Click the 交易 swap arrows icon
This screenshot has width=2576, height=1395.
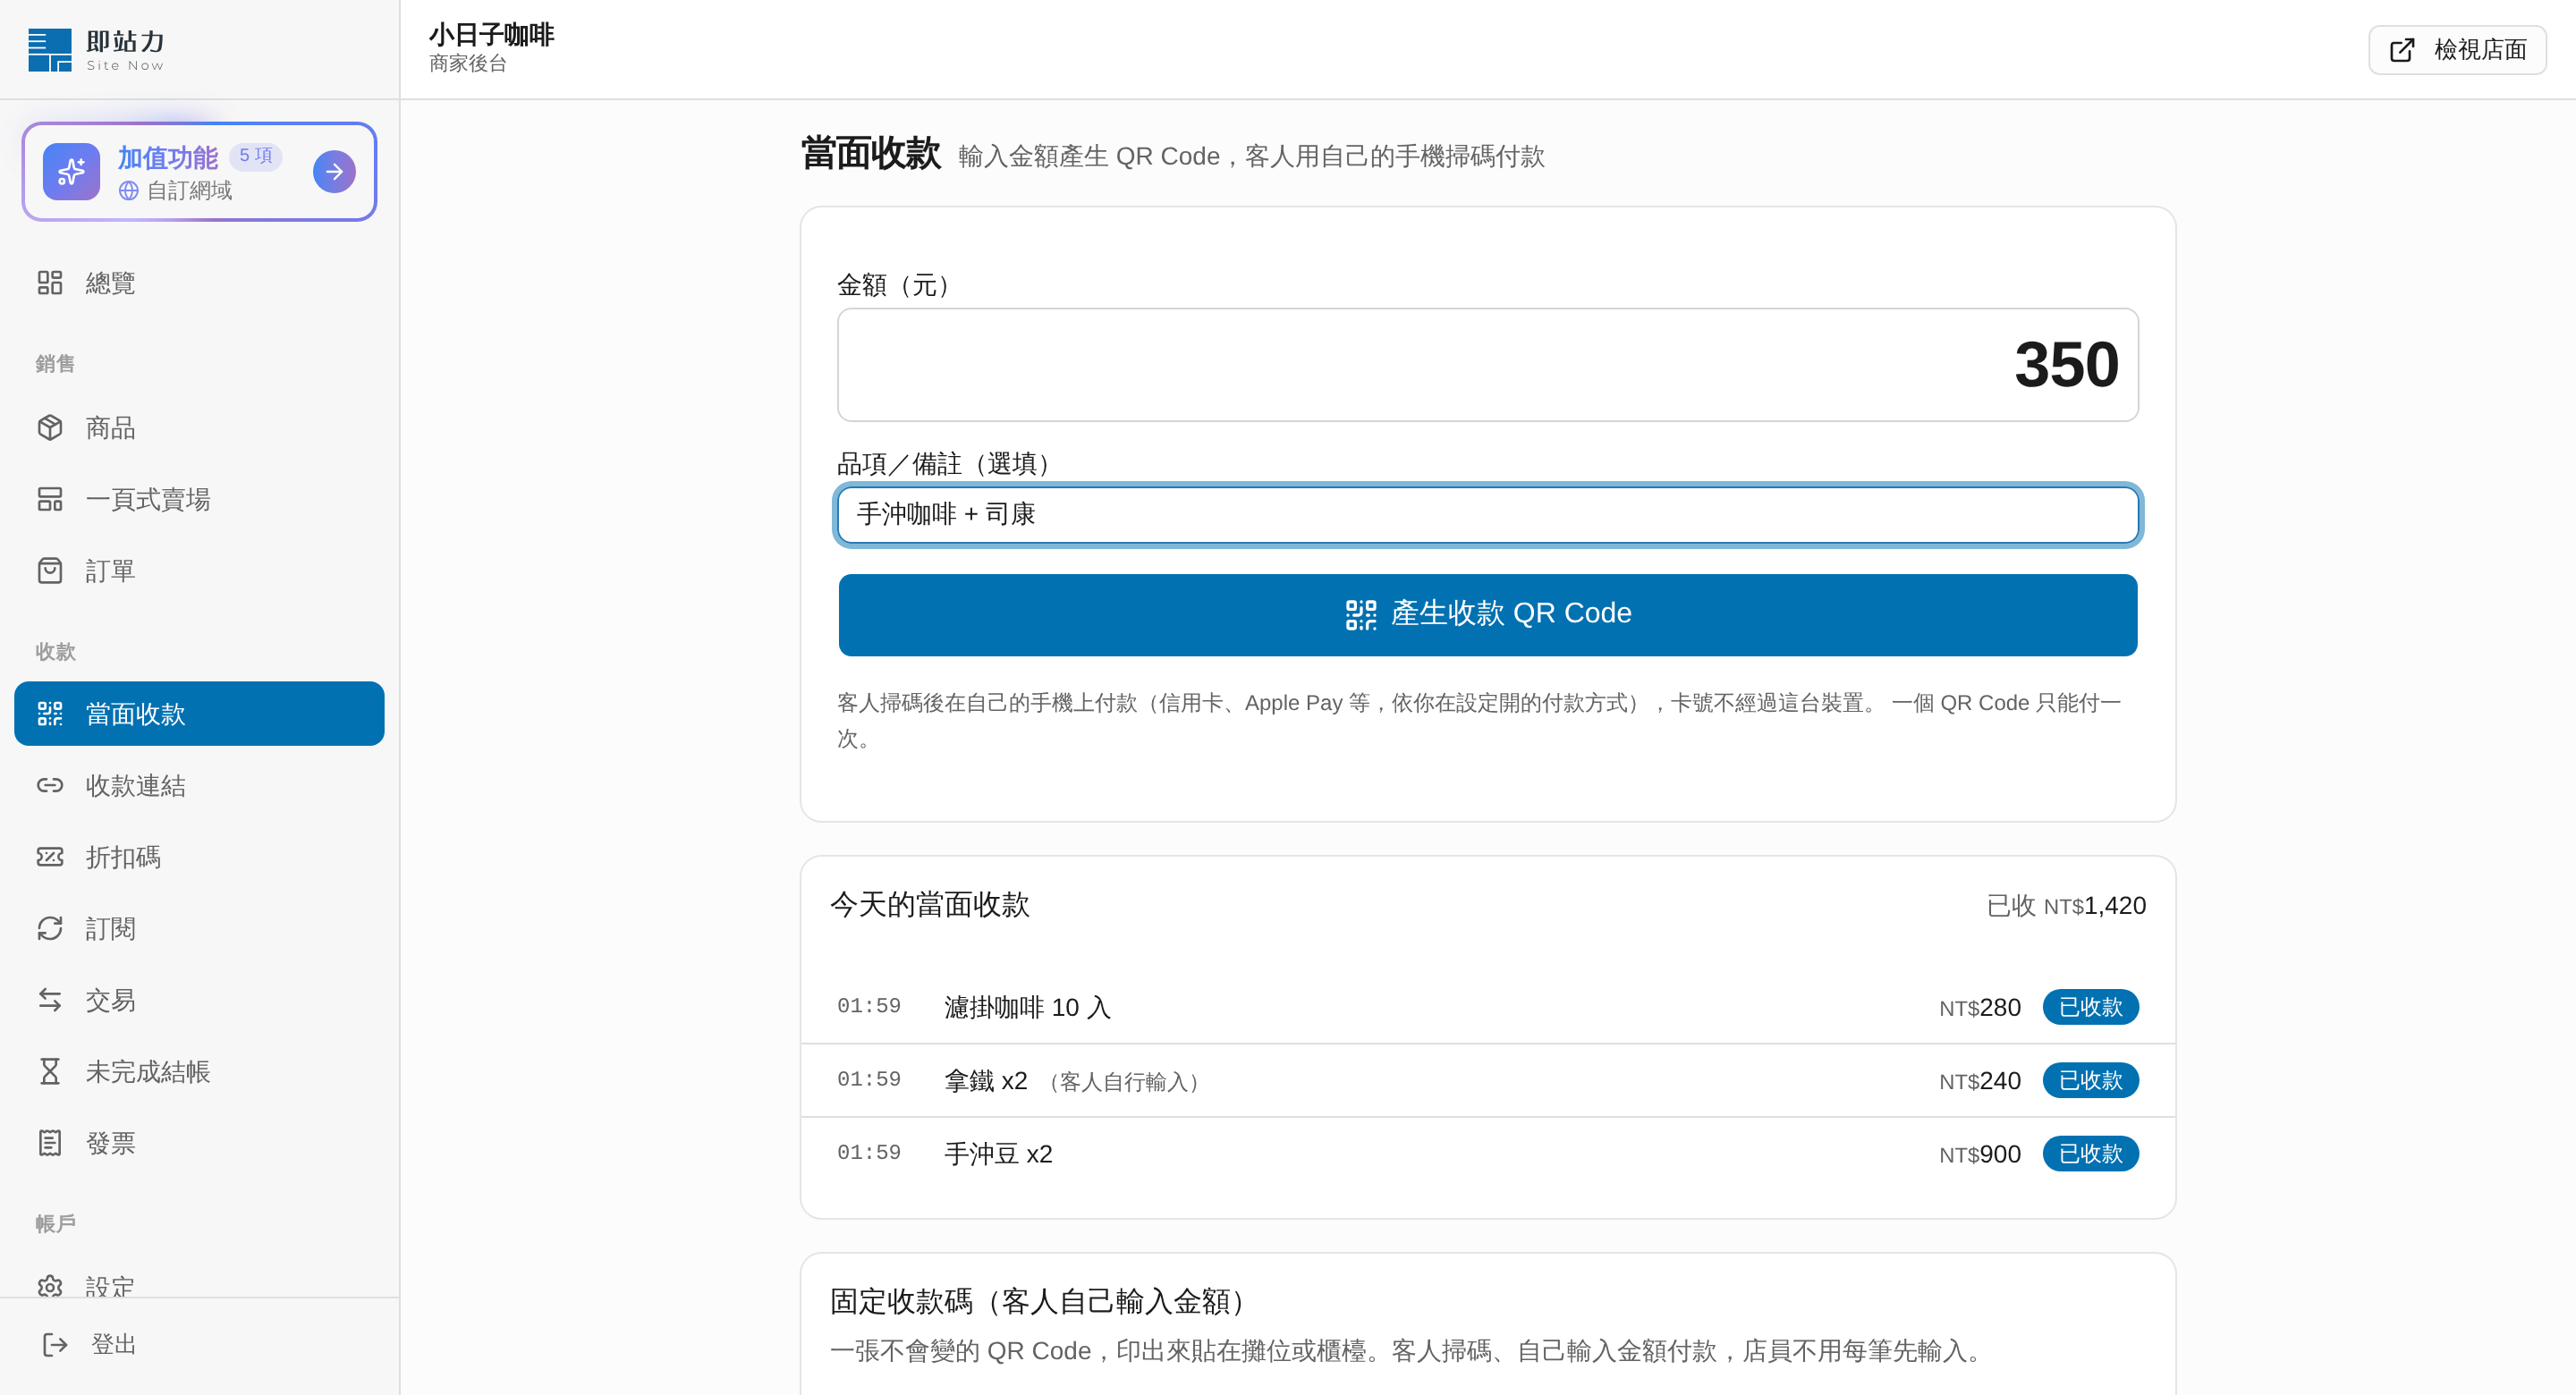[50, 1000]
